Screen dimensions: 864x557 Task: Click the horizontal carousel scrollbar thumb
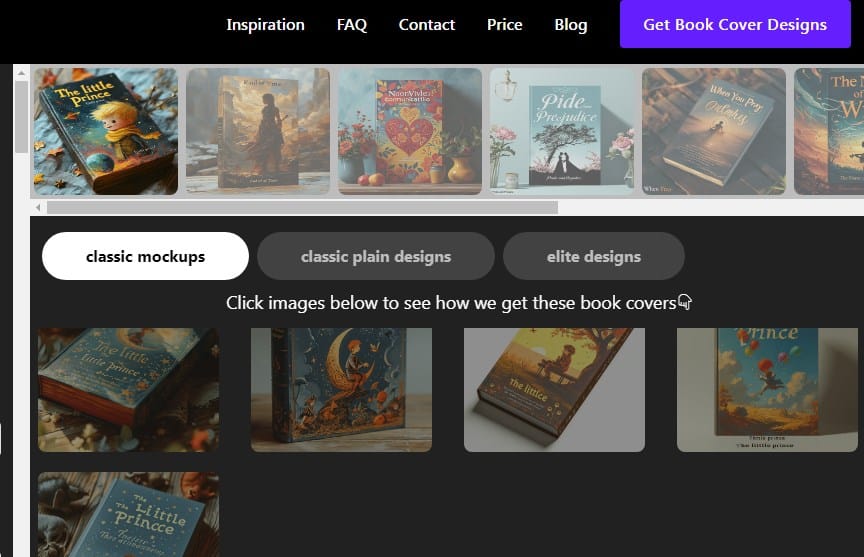click(303, 208)
